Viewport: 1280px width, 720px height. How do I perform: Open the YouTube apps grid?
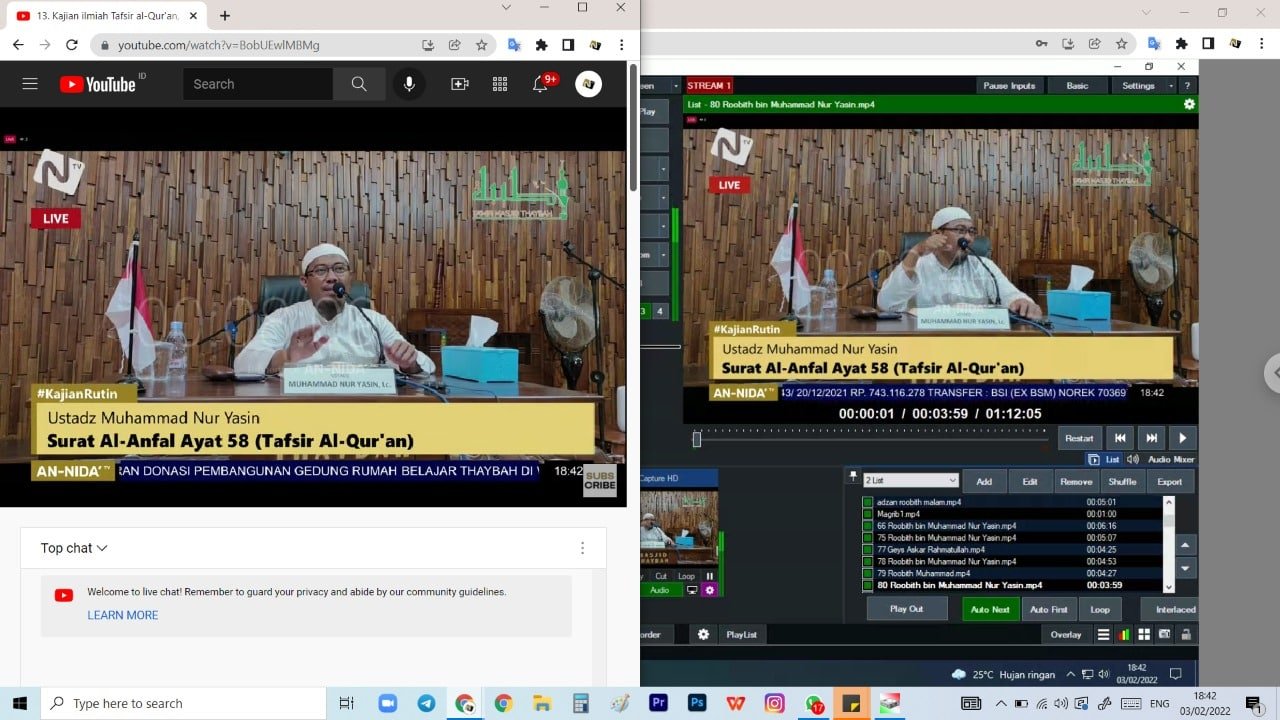coord(500,84)
